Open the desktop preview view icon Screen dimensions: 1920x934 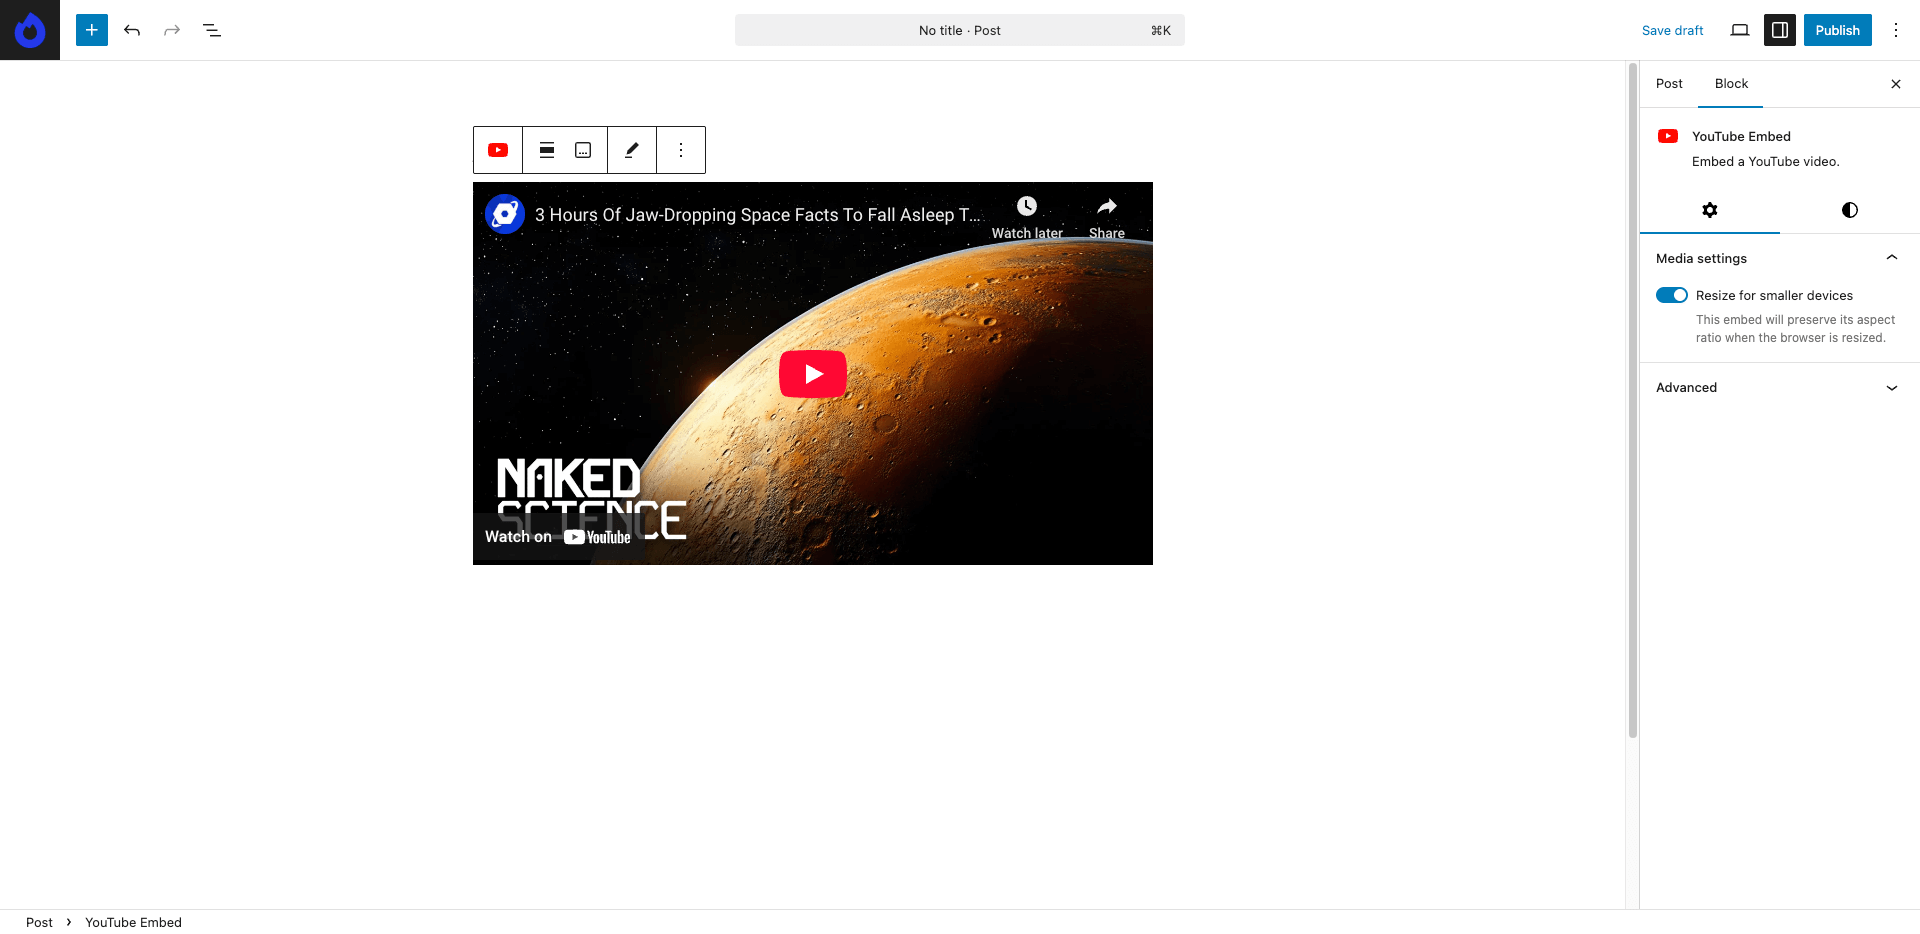[1740, 30]
